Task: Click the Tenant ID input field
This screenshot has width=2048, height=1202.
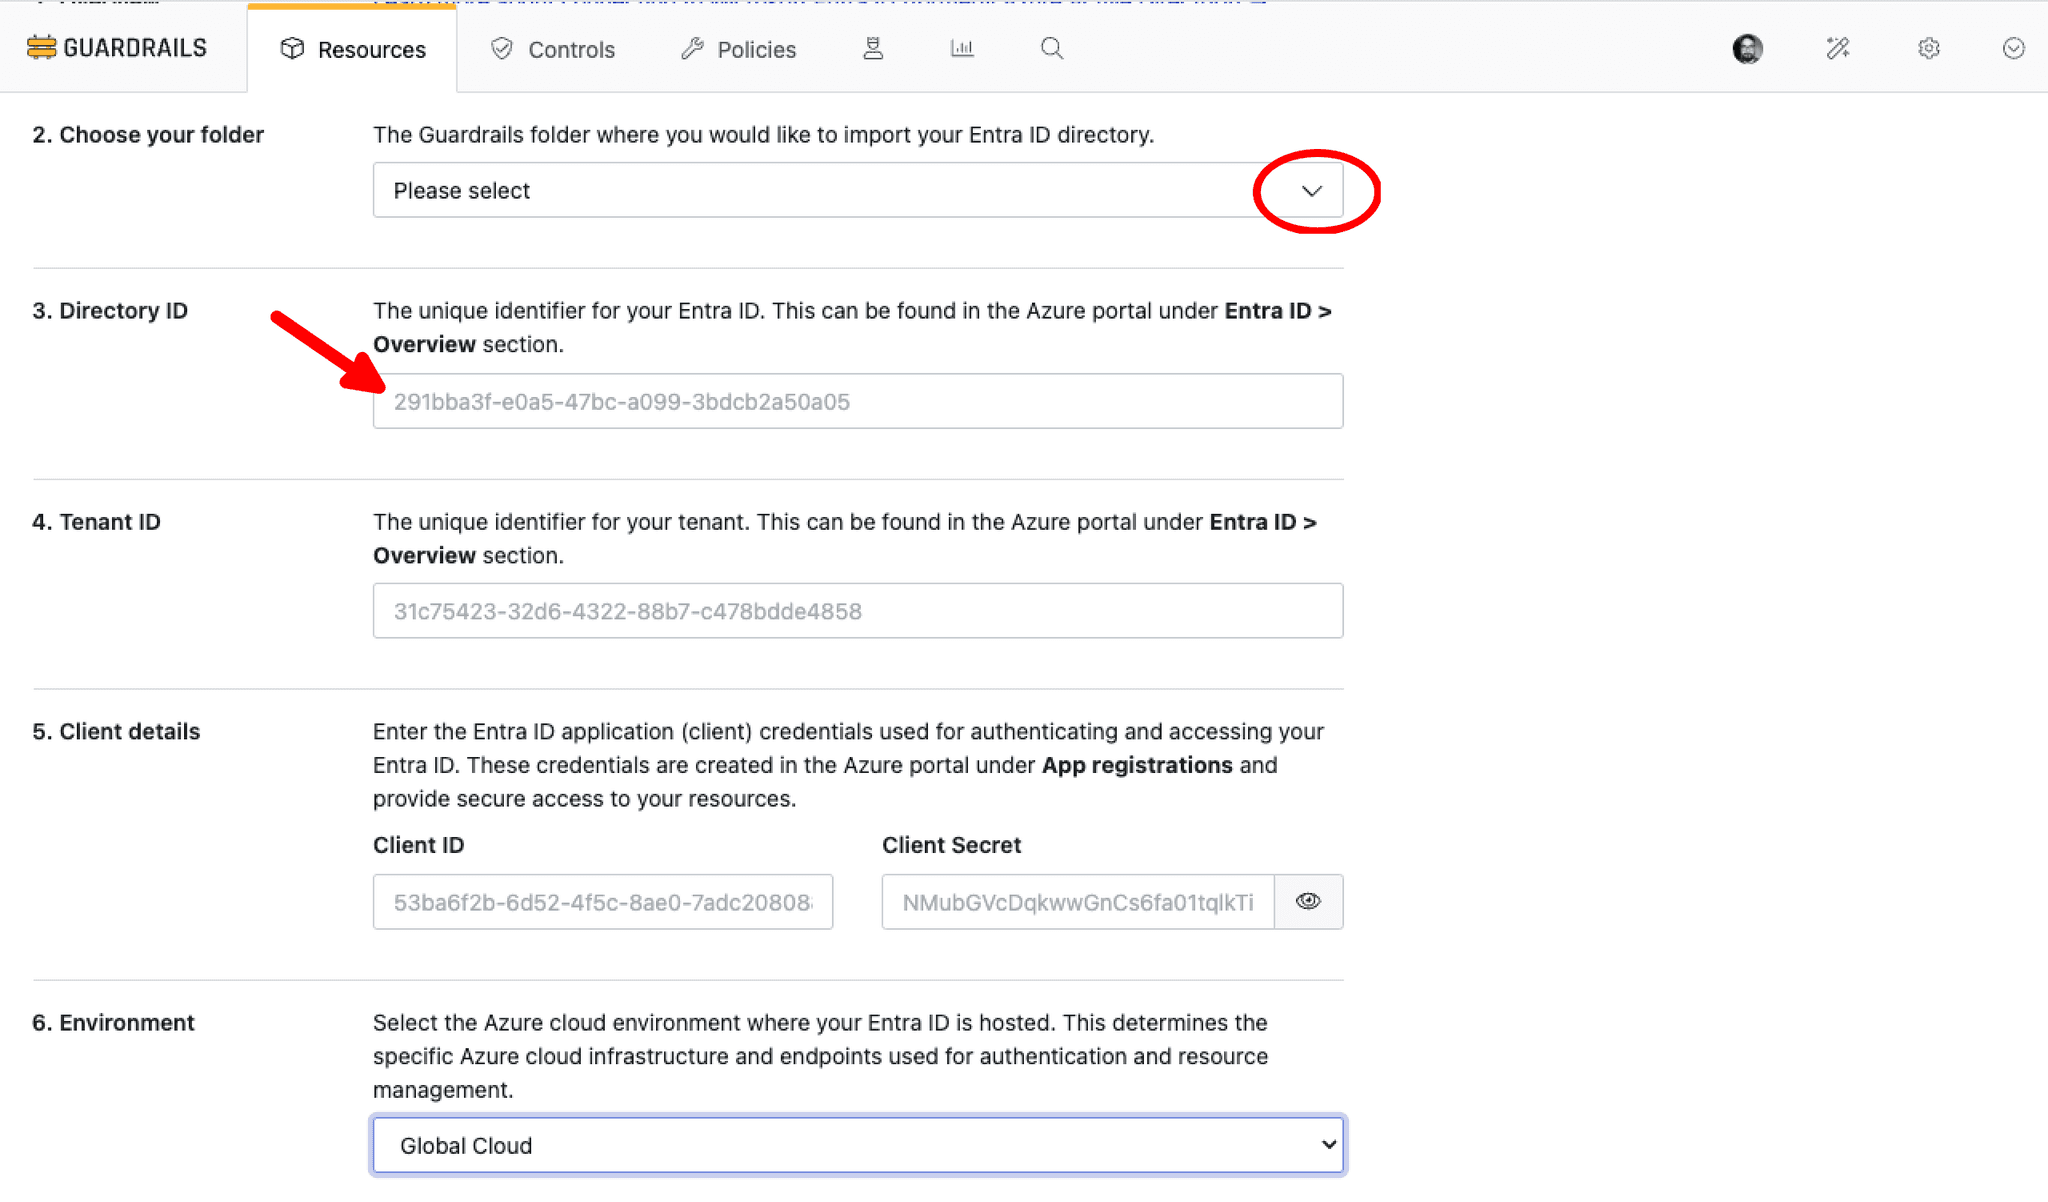Action: coord(857,611)
